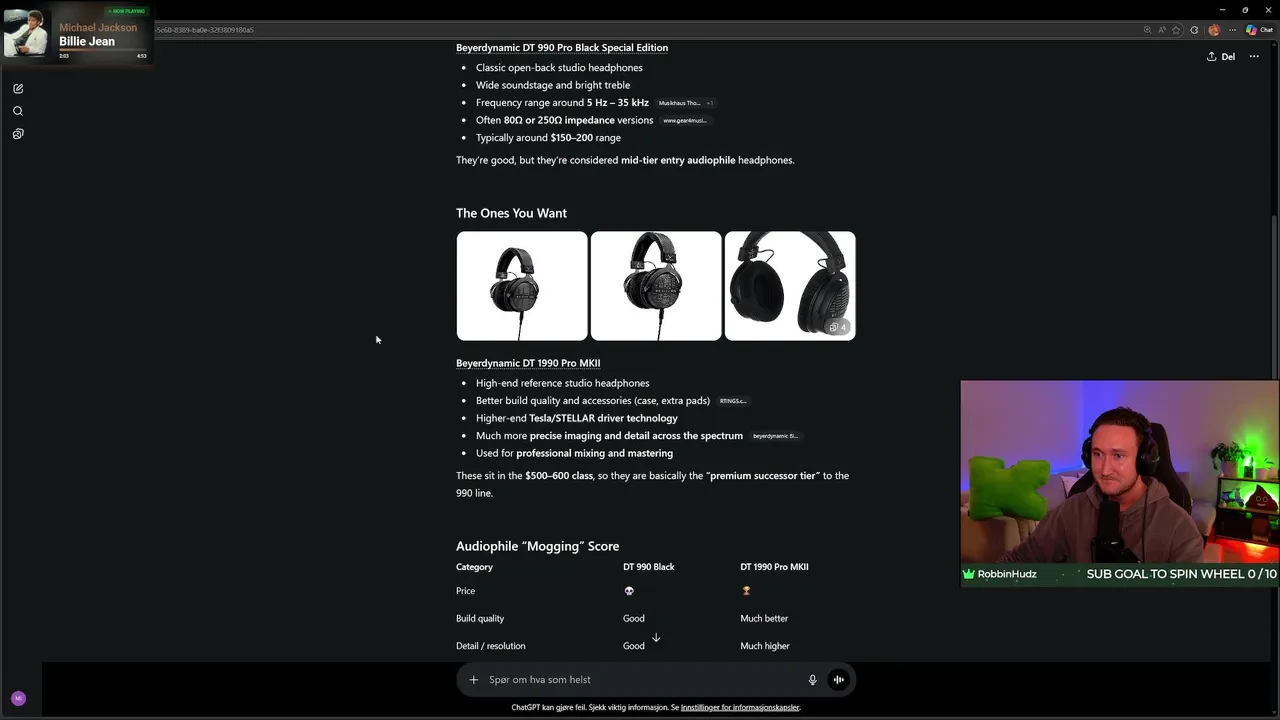Open the browser profile avatar
The width and height of the screenshot is (1280, 720).
tap(1214, 30)
